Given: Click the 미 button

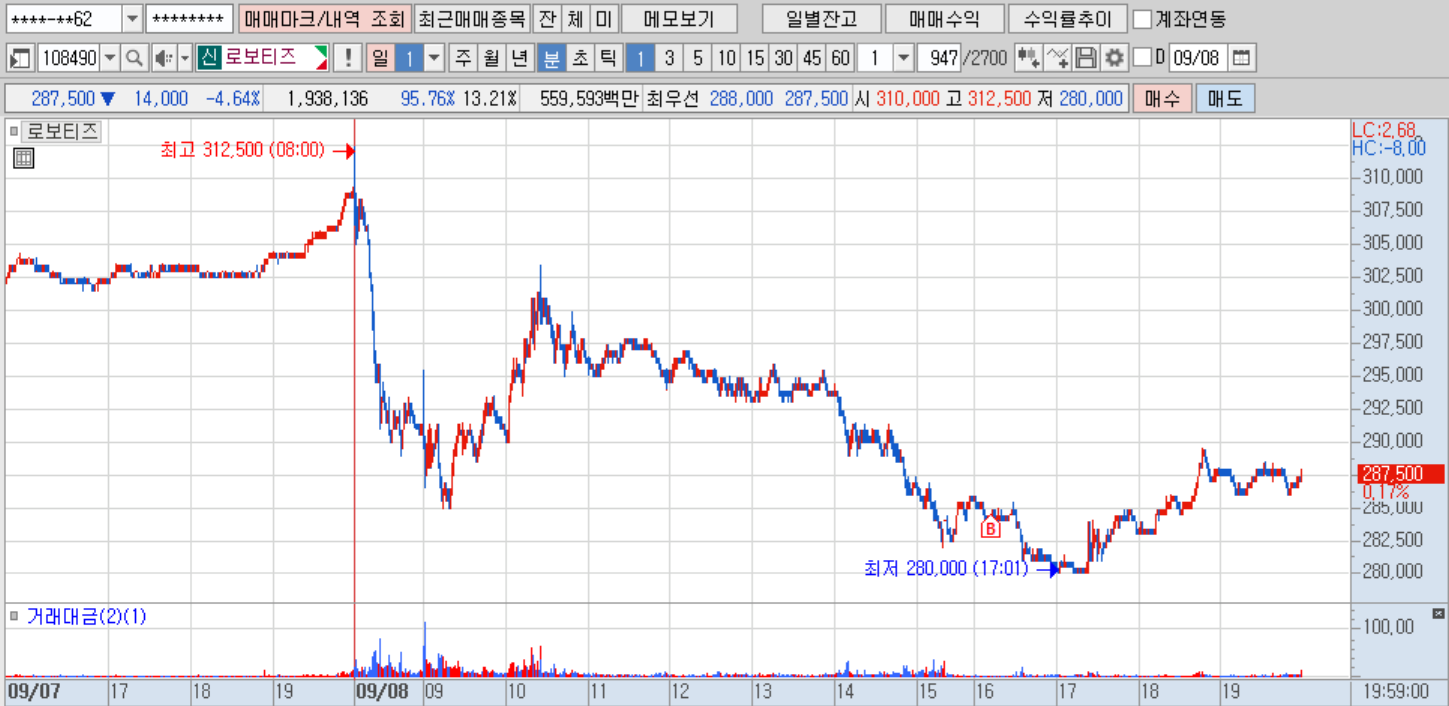Looking at the screenshot, I should [x=603, y=19].
